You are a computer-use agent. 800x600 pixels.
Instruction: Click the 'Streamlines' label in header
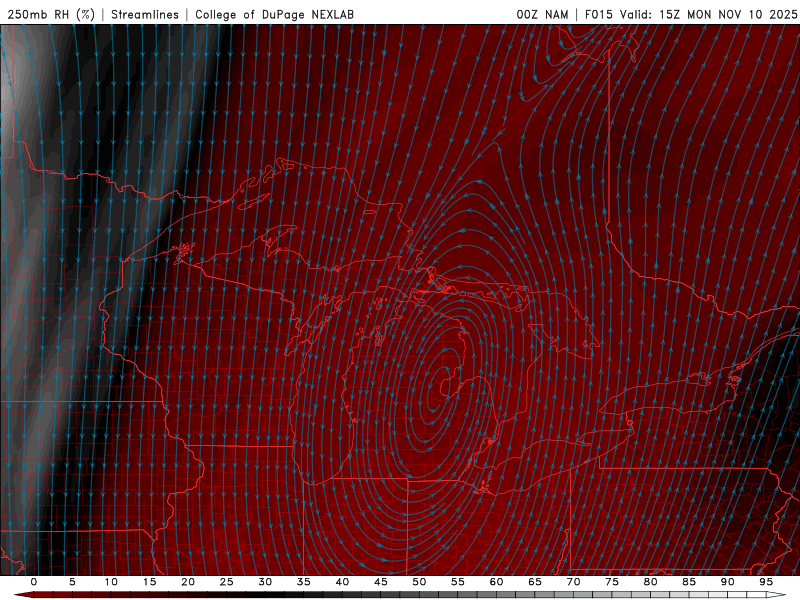[145, 15]
